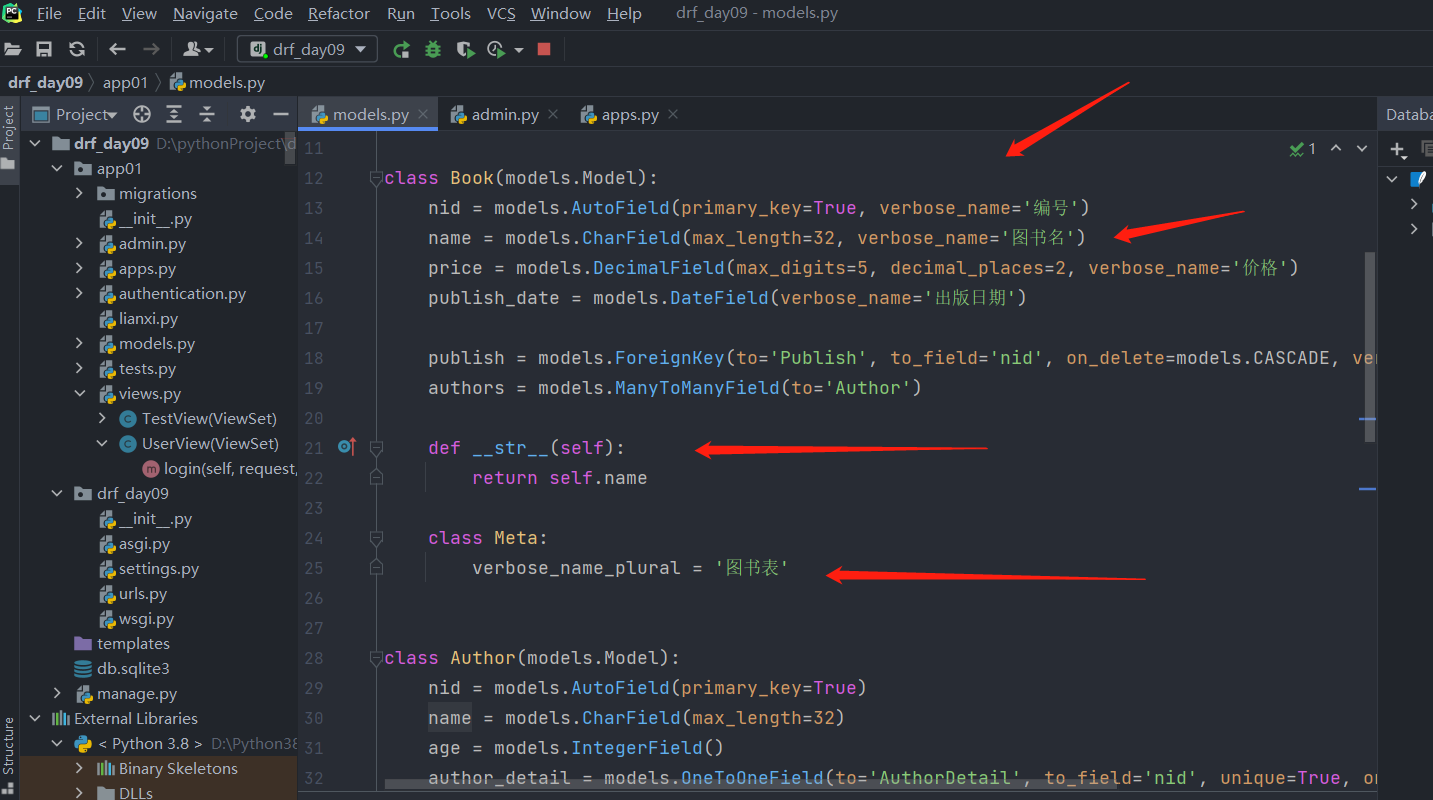Close the models.py editor tab
The width and height of the screenshot is (1433, 800).
pyautogui.click(x=423, y=114)
